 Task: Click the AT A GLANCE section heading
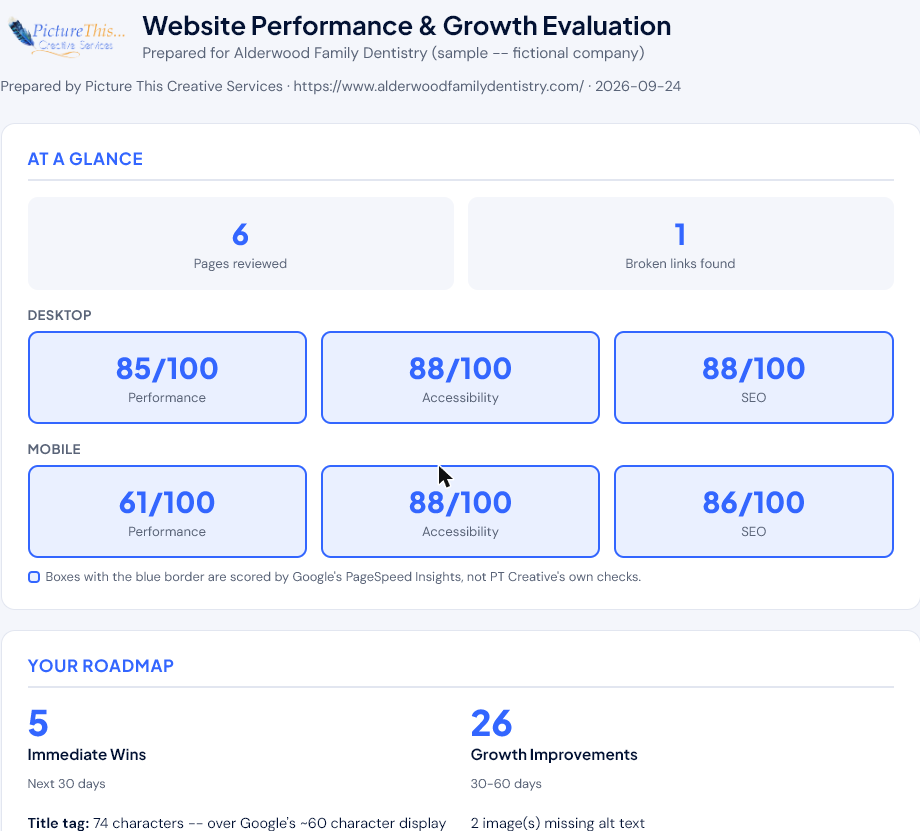coord(85,159)
